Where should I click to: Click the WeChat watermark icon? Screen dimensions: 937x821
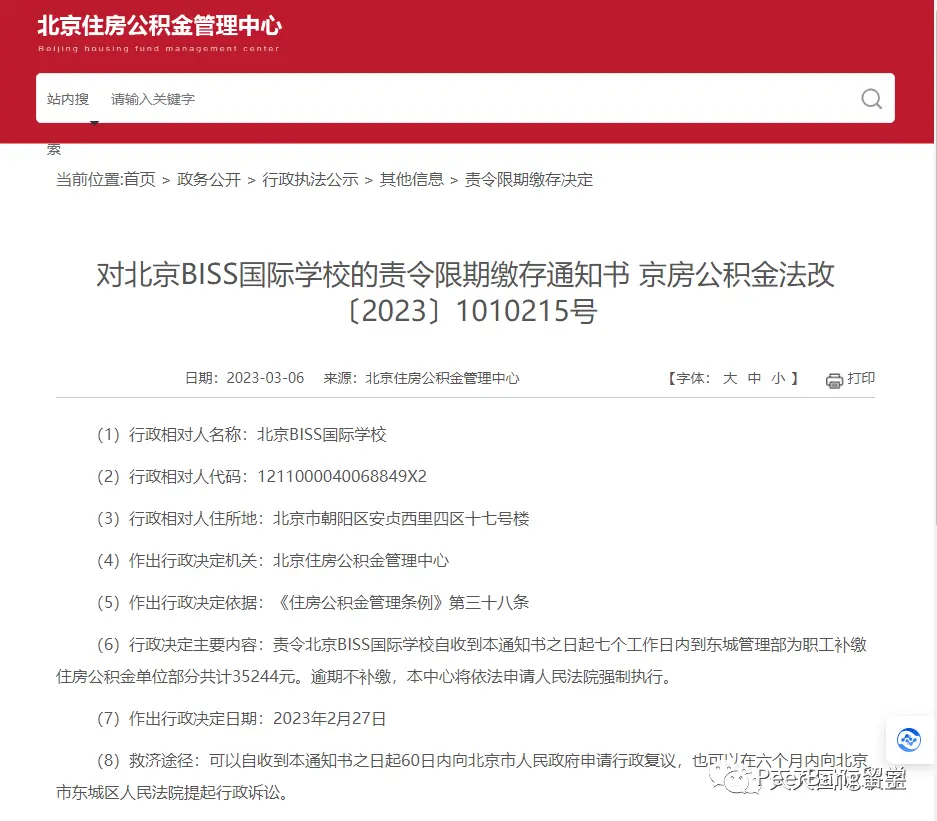coord(733,779)
